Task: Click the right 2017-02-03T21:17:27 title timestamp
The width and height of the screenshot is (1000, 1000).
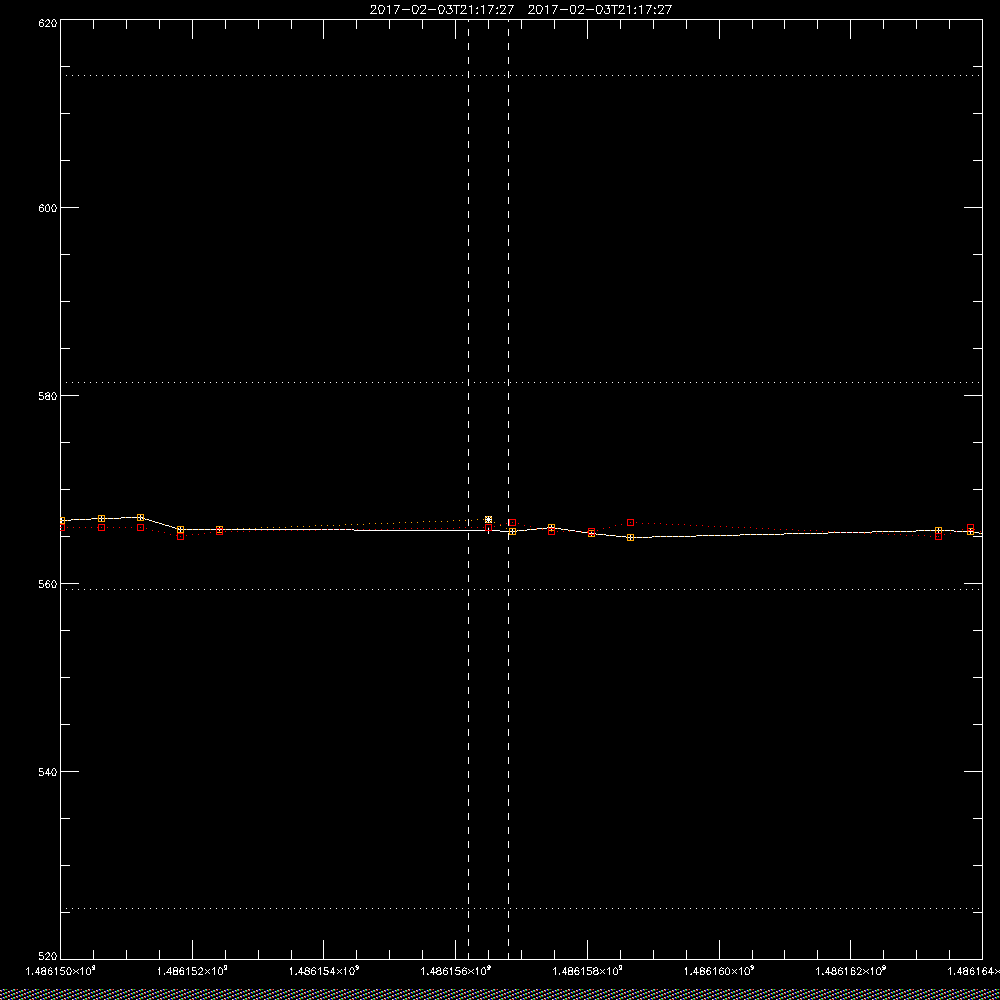Action: (600, 10)
